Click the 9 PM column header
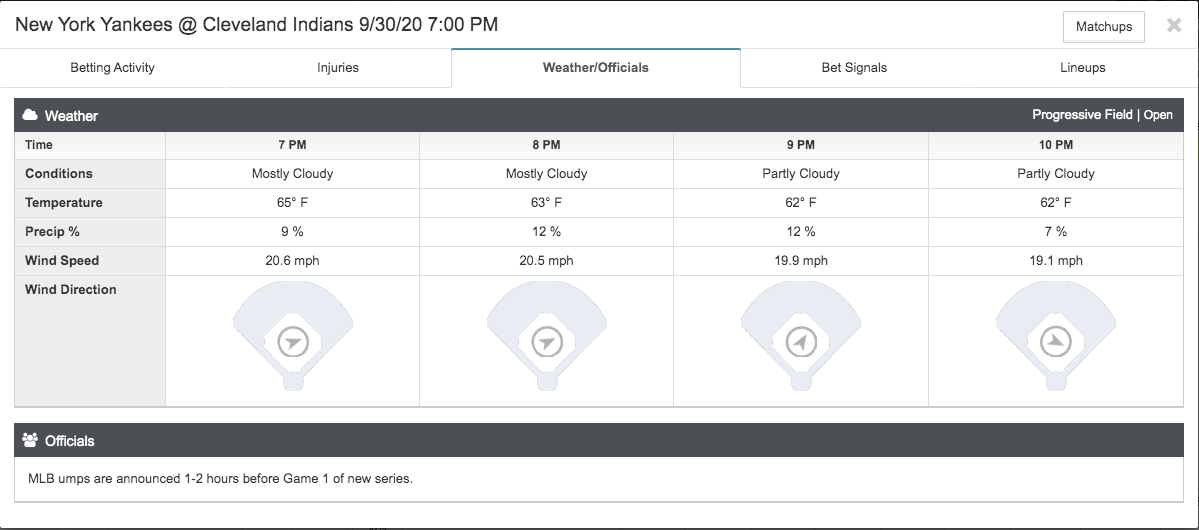 [801, 145]
